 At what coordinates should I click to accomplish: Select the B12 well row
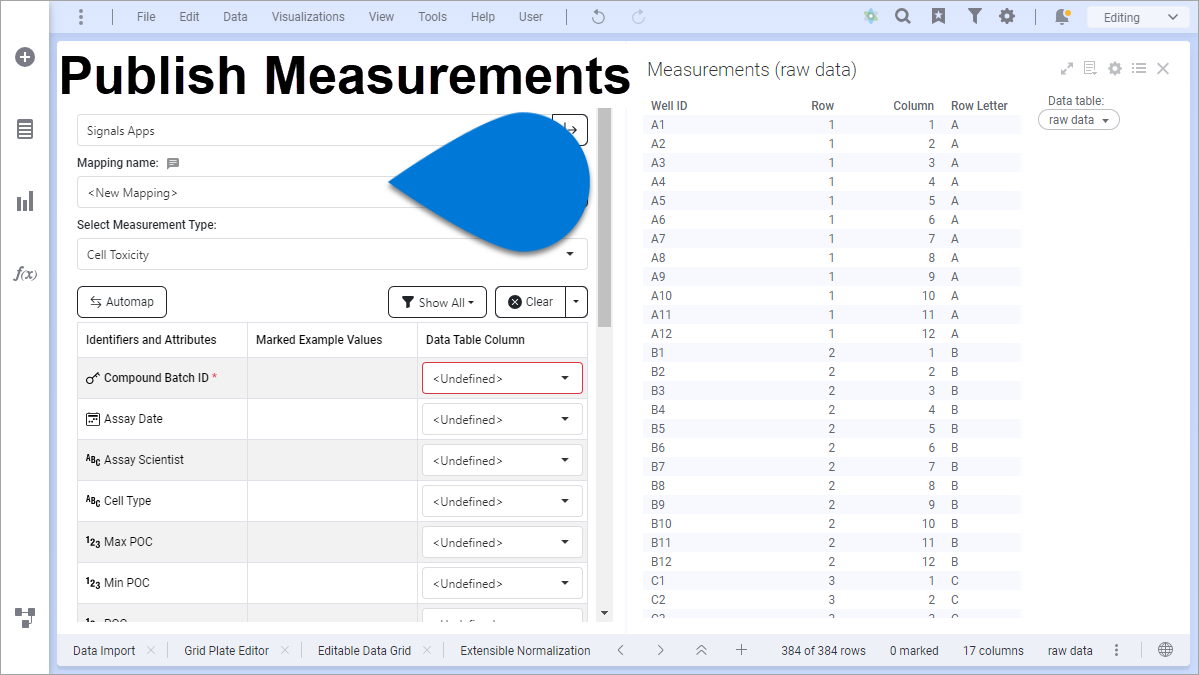click(x=832, y=562)
